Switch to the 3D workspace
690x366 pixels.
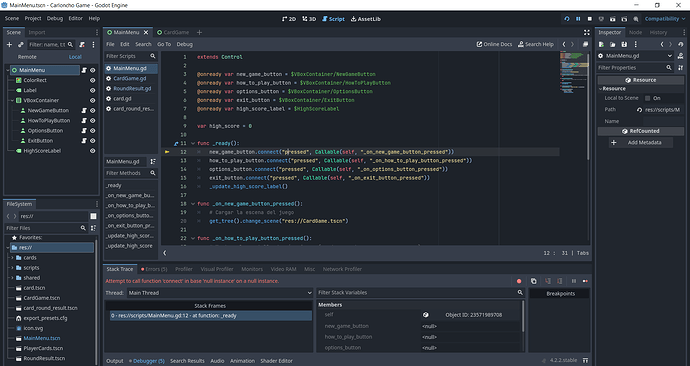(309, 19)
